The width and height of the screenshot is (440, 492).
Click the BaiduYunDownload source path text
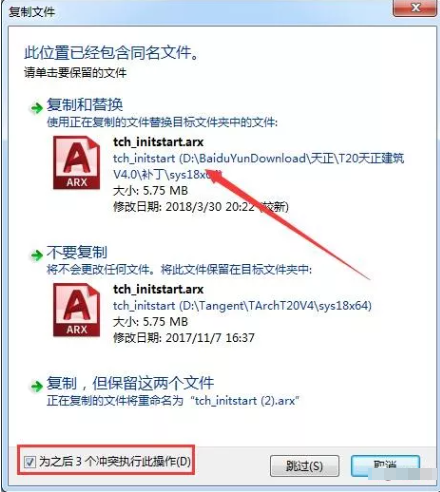coord(258,166)
